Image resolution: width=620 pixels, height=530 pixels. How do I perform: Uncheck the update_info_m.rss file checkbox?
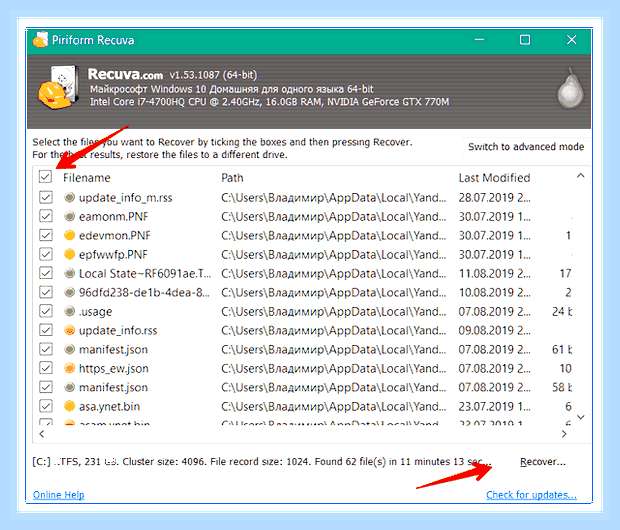point(46,197)
